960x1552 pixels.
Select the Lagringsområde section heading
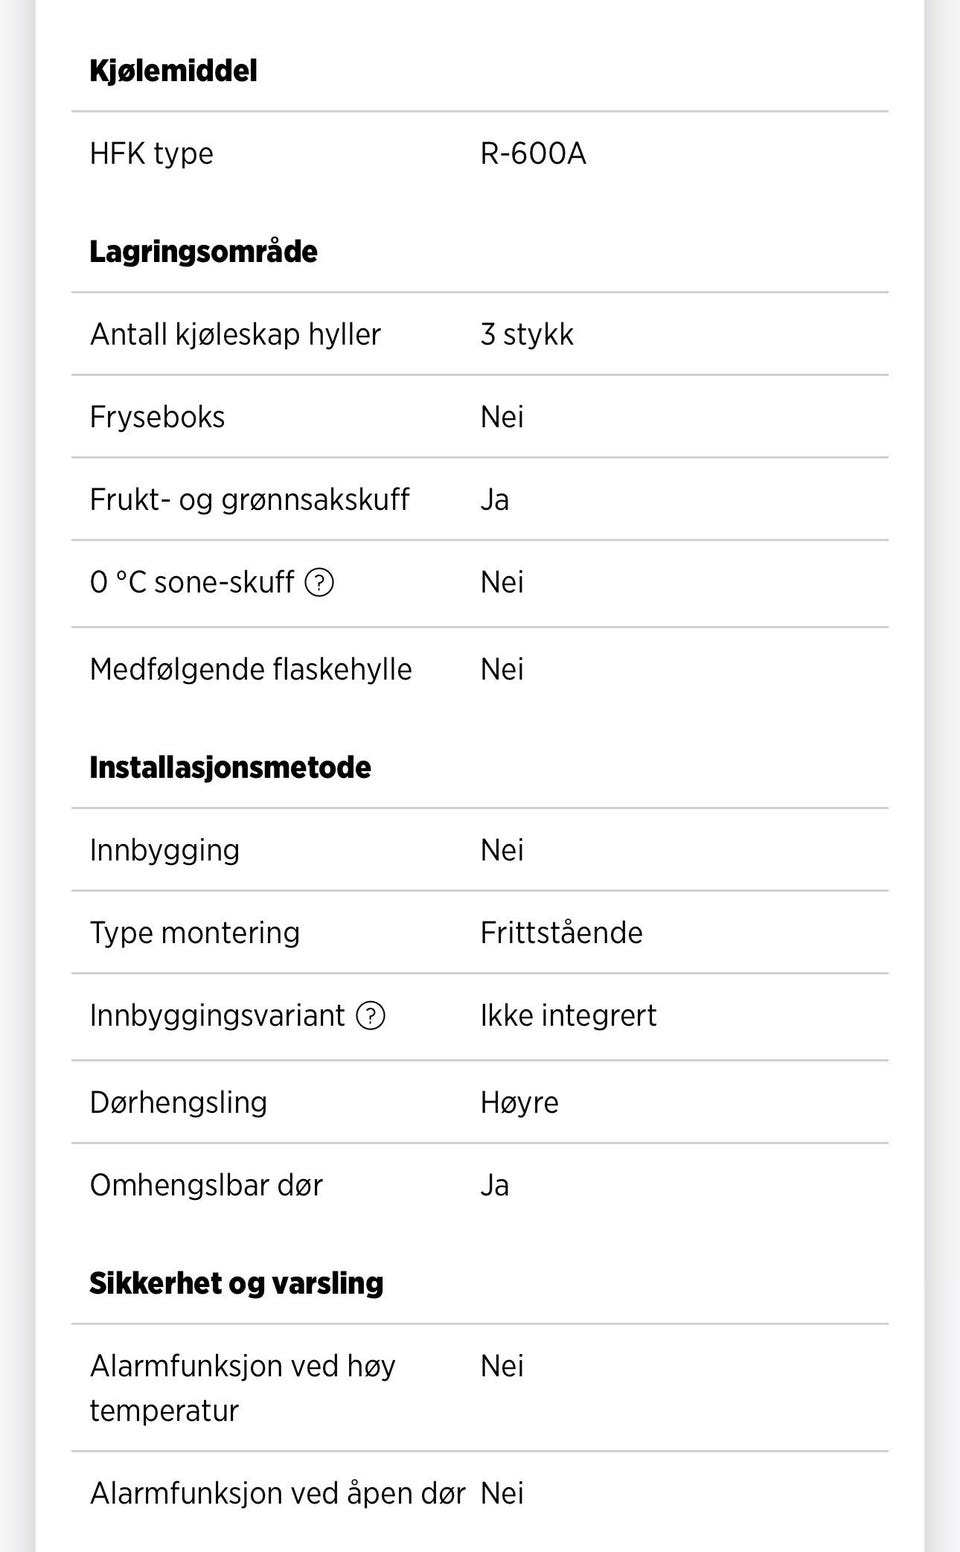pyautogui.click(x=203, y=252)
